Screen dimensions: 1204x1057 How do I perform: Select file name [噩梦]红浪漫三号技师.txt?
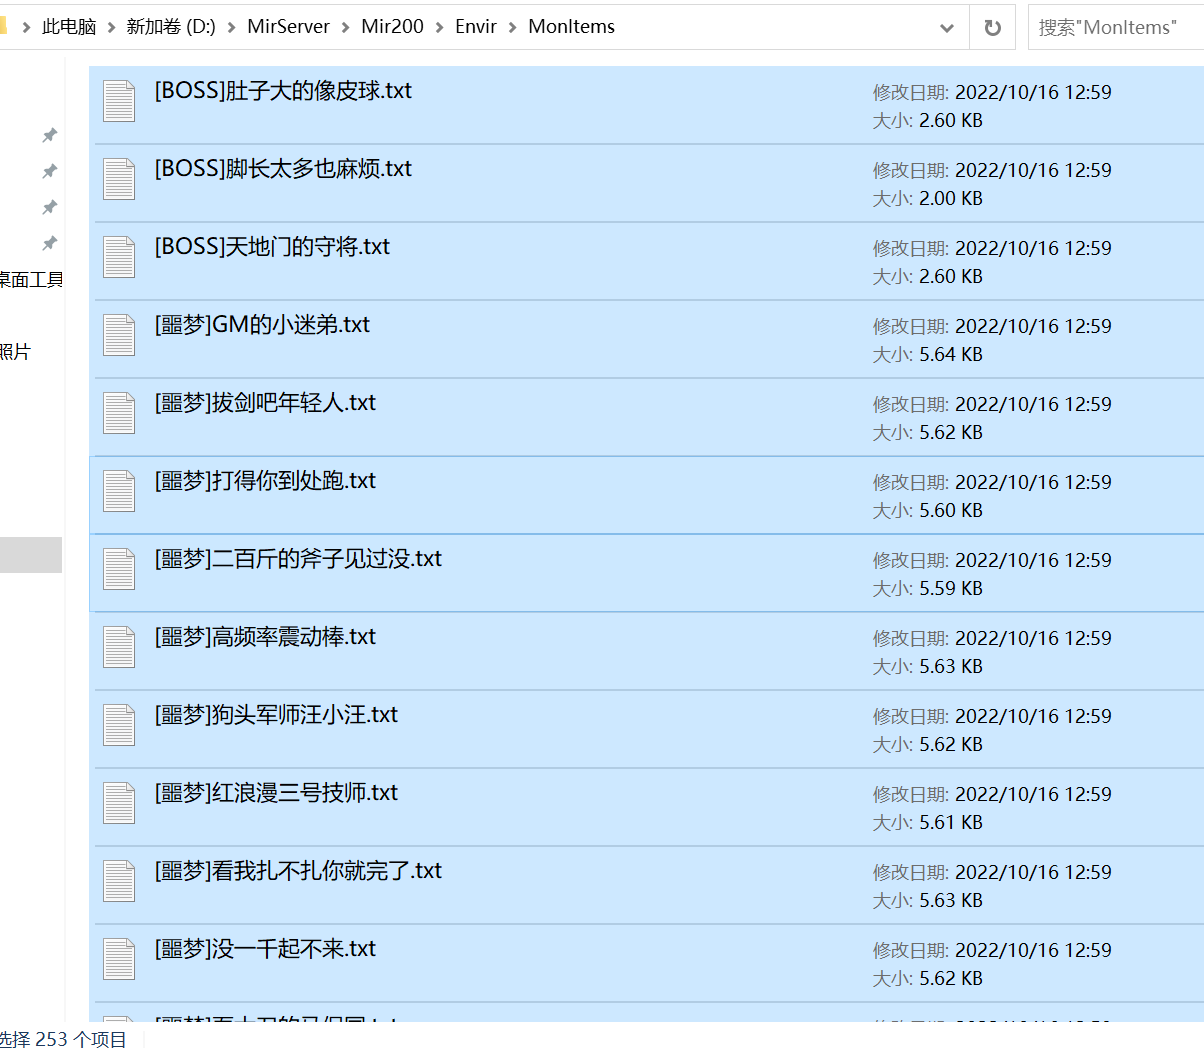point(276,793)
